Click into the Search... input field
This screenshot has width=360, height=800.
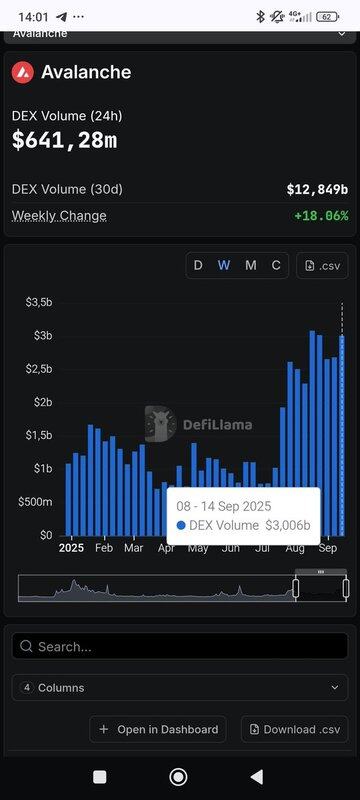180,646
